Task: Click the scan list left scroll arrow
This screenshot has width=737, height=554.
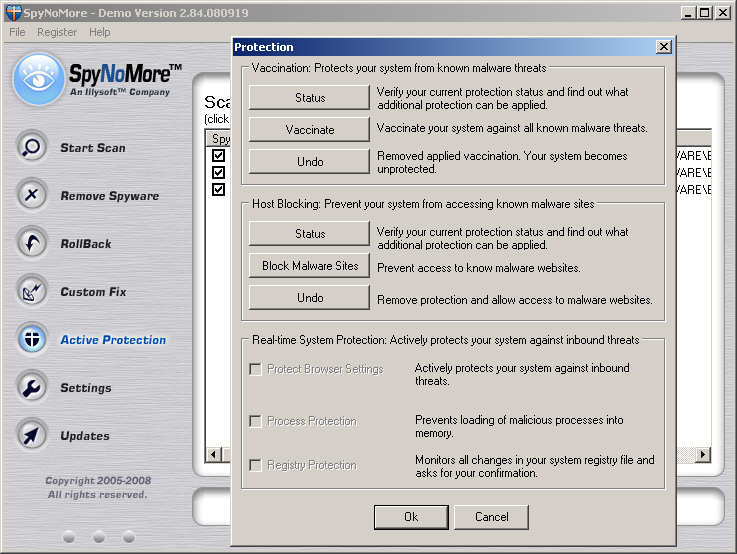Action: click(x=213, y=454)
